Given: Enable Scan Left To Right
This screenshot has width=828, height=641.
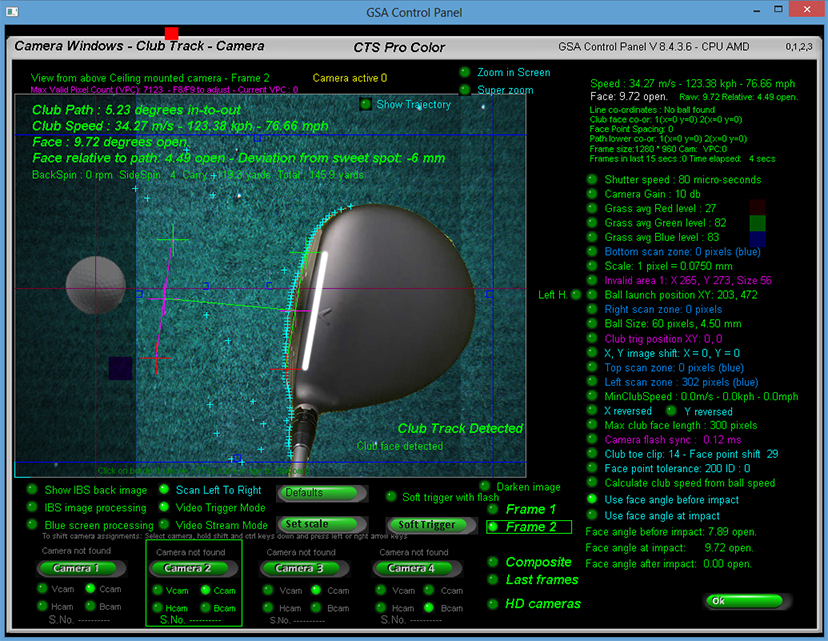Looking at the screenshot, I should click(164, 490).
